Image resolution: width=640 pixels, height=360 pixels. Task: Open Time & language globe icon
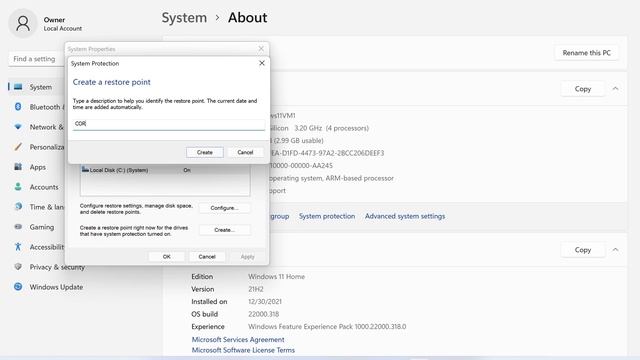pos(18,207)
